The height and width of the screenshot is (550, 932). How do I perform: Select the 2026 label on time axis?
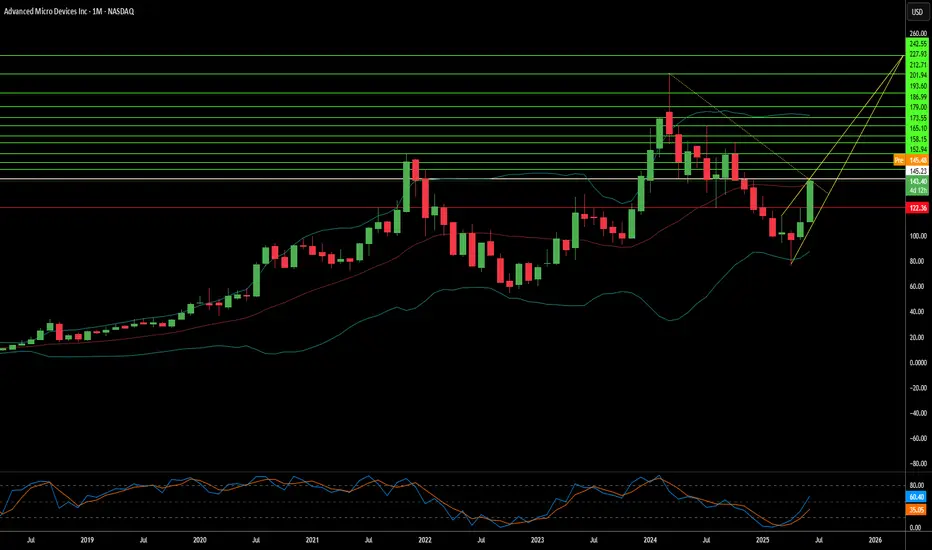875,540
